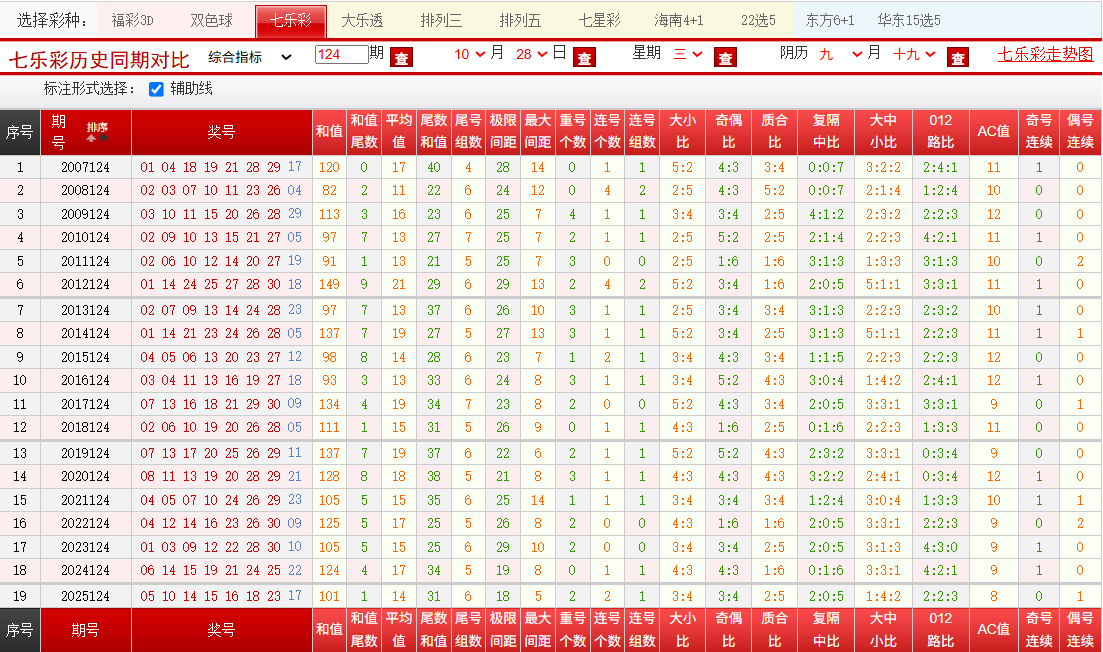Expand the day dropdown showing 28
Screen dimensions: 1103x652
[531, 54]
